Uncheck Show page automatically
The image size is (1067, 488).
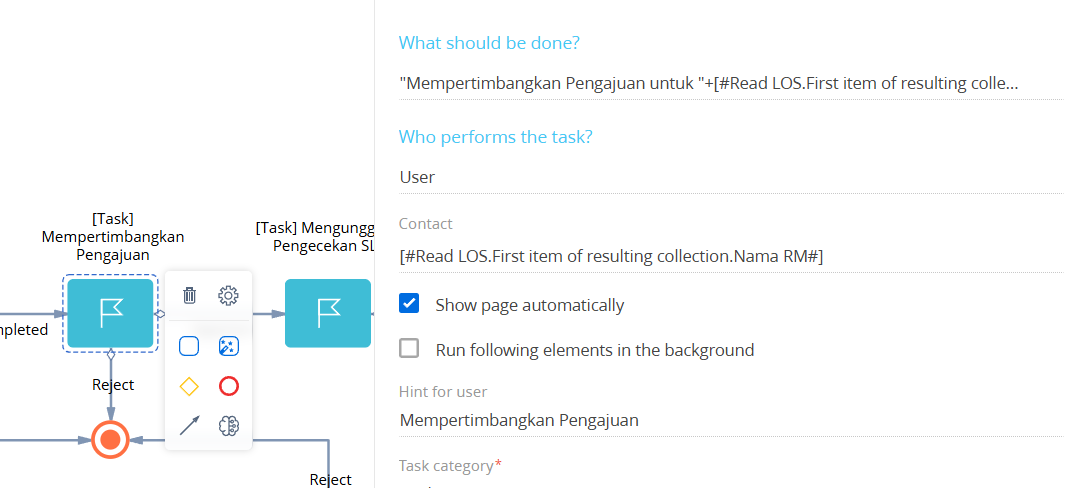(x=409, y=304)
